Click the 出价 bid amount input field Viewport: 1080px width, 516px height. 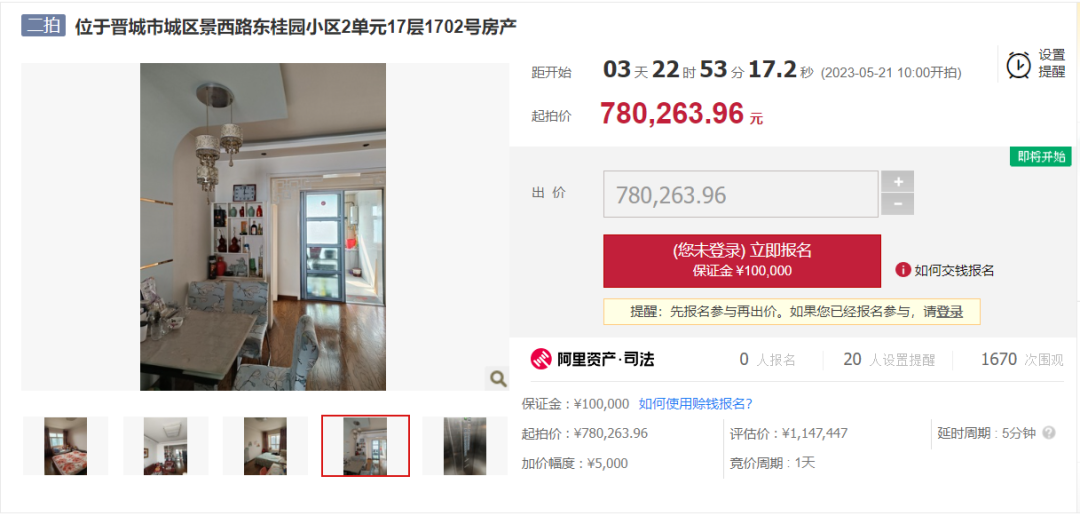pyautogui.click(x=740, y=195)
